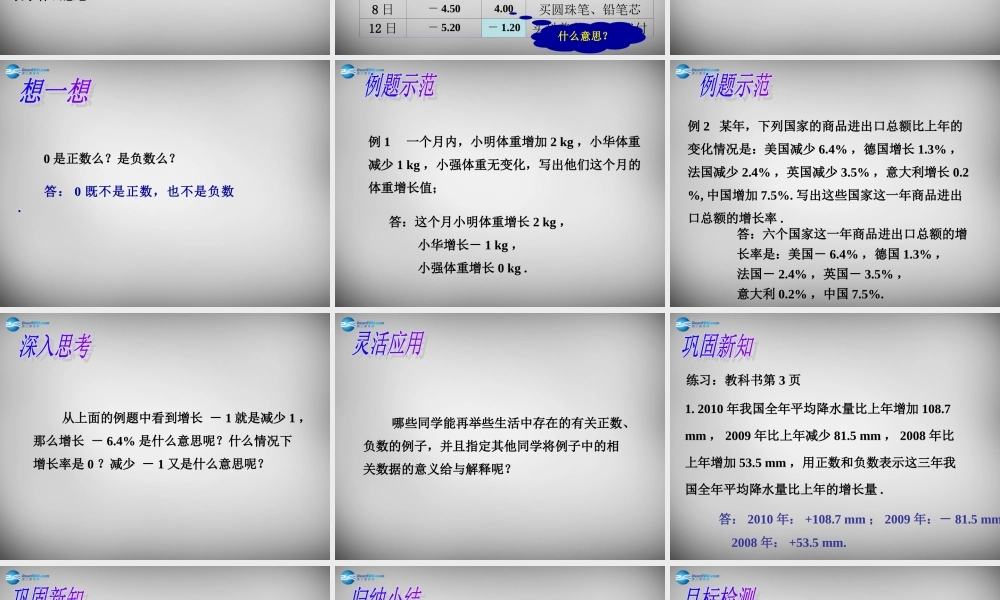Open the 归纳小结 slide thumbnail

point(499,583)
